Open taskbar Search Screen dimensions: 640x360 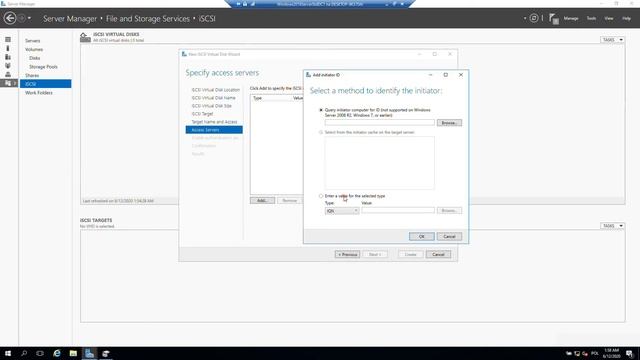(x=24, y=353)
